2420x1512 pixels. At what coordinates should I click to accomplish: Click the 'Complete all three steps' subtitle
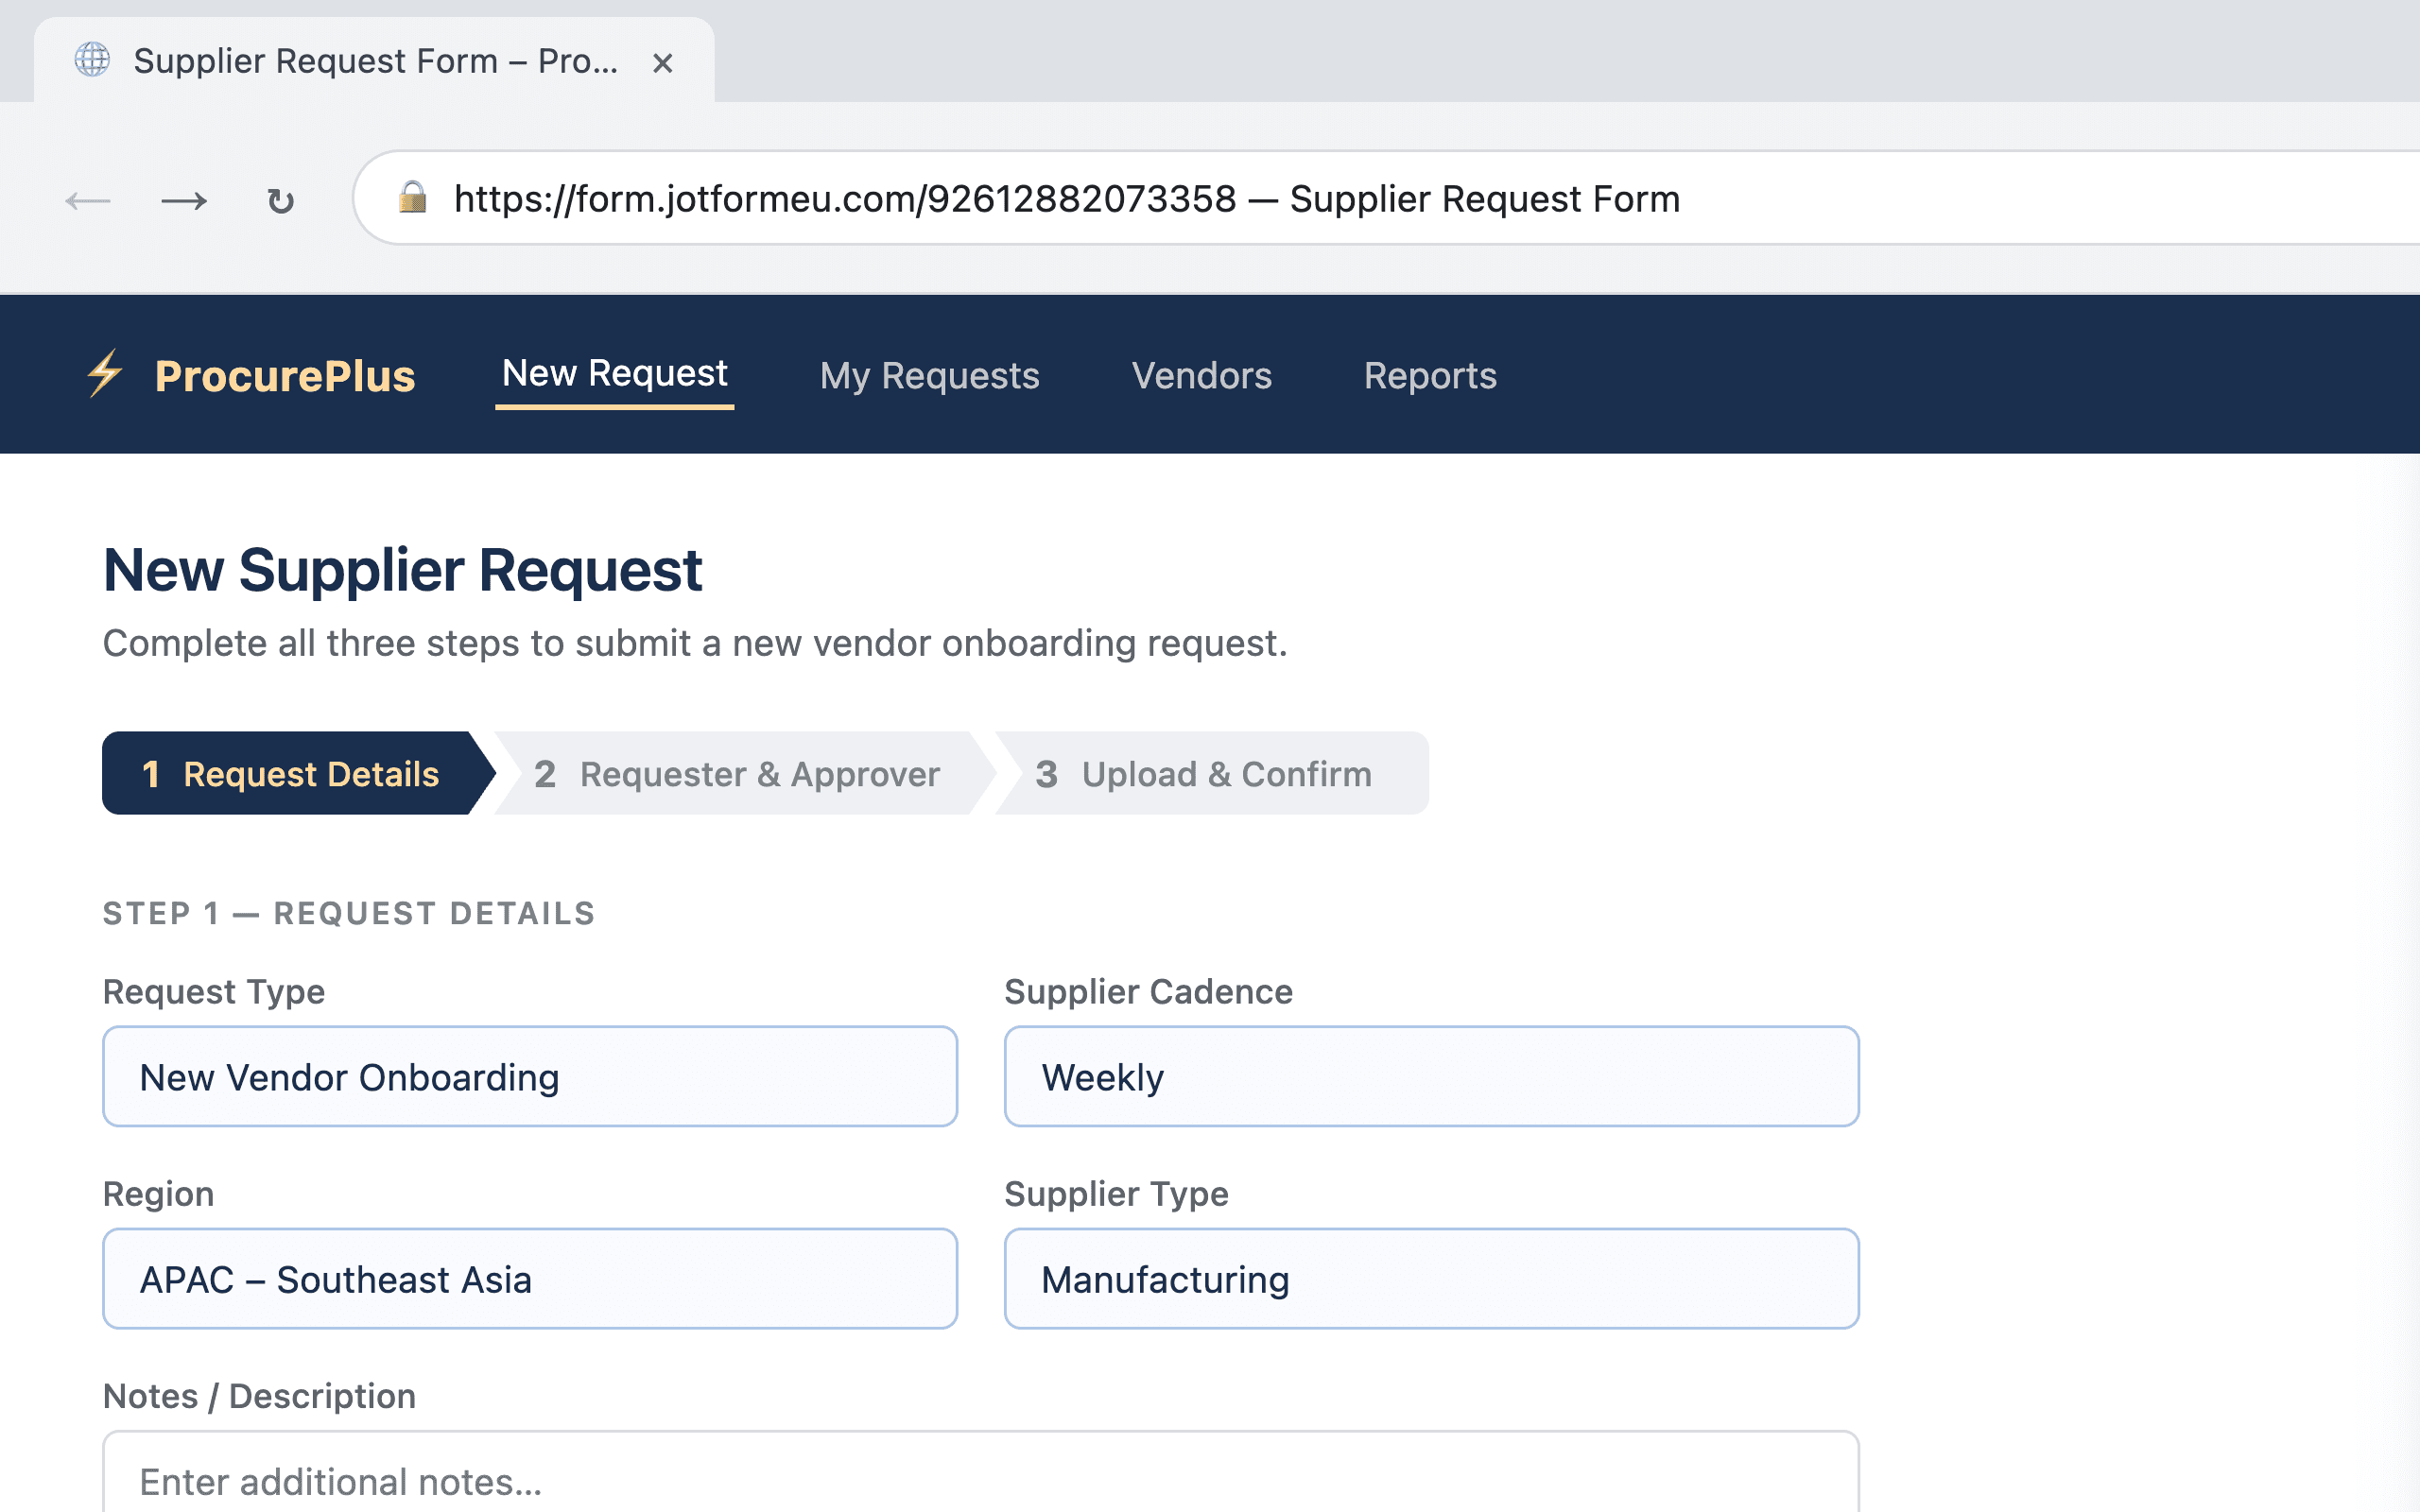click(x=695, y=643)
